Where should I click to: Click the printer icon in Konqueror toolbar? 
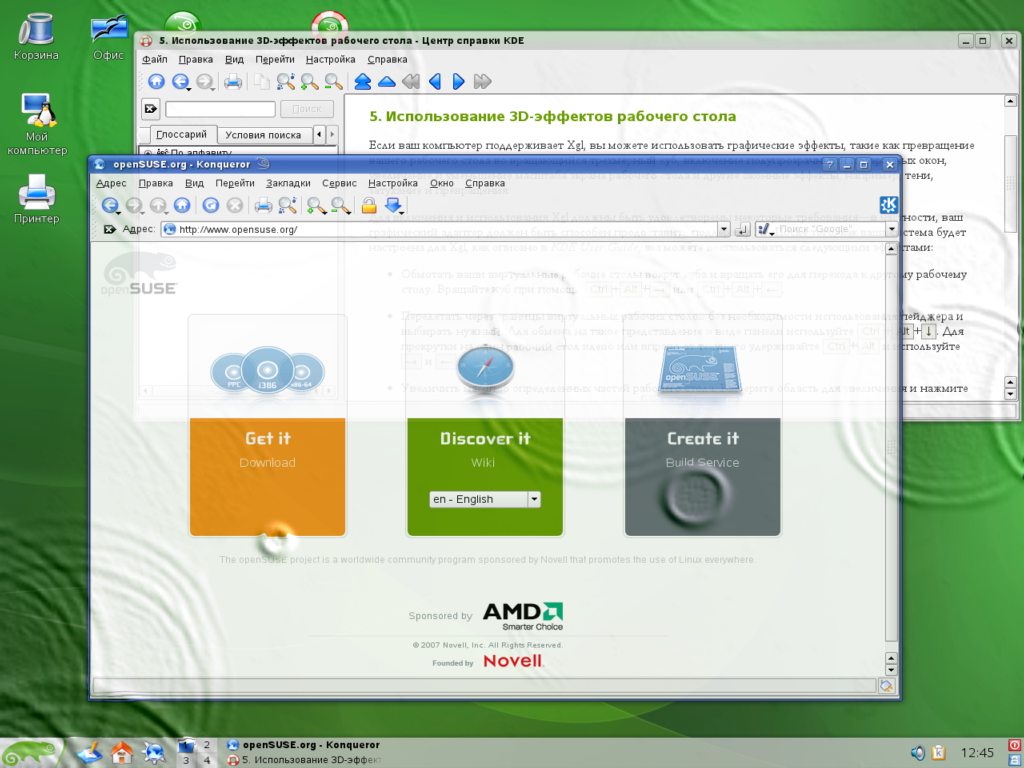[x=263, y=206]
